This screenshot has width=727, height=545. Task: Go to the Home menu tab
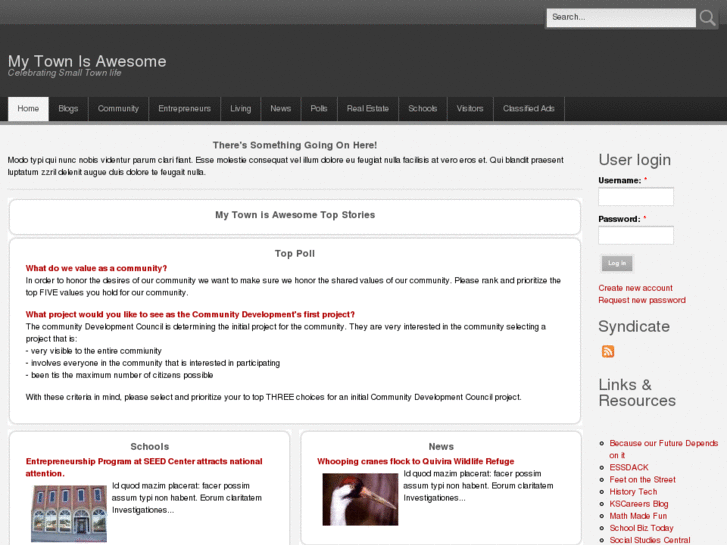point(28,109)
